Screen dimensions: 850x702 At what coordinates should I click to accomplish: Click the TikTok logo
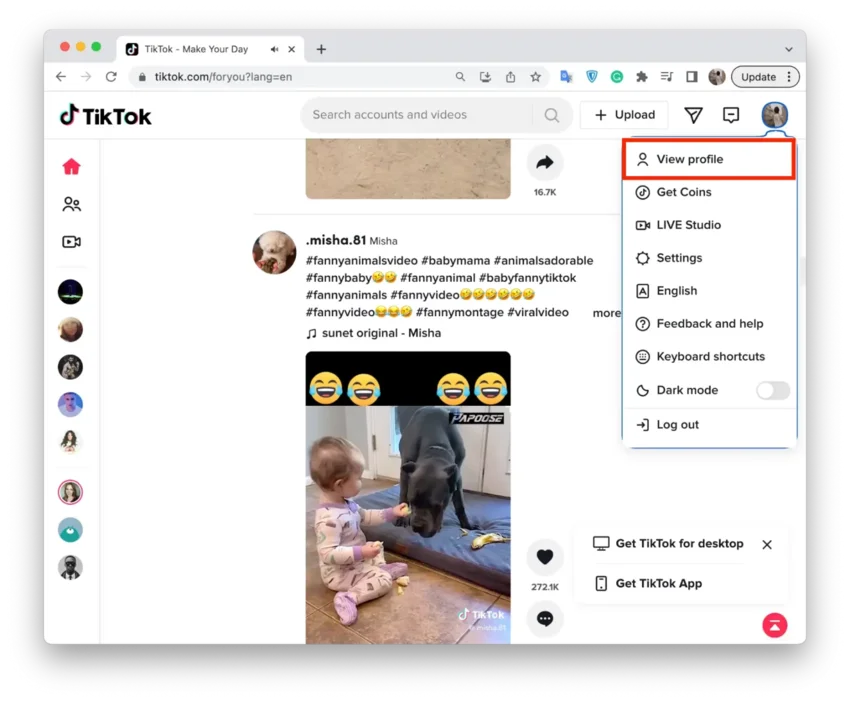(x=104, y=115)
